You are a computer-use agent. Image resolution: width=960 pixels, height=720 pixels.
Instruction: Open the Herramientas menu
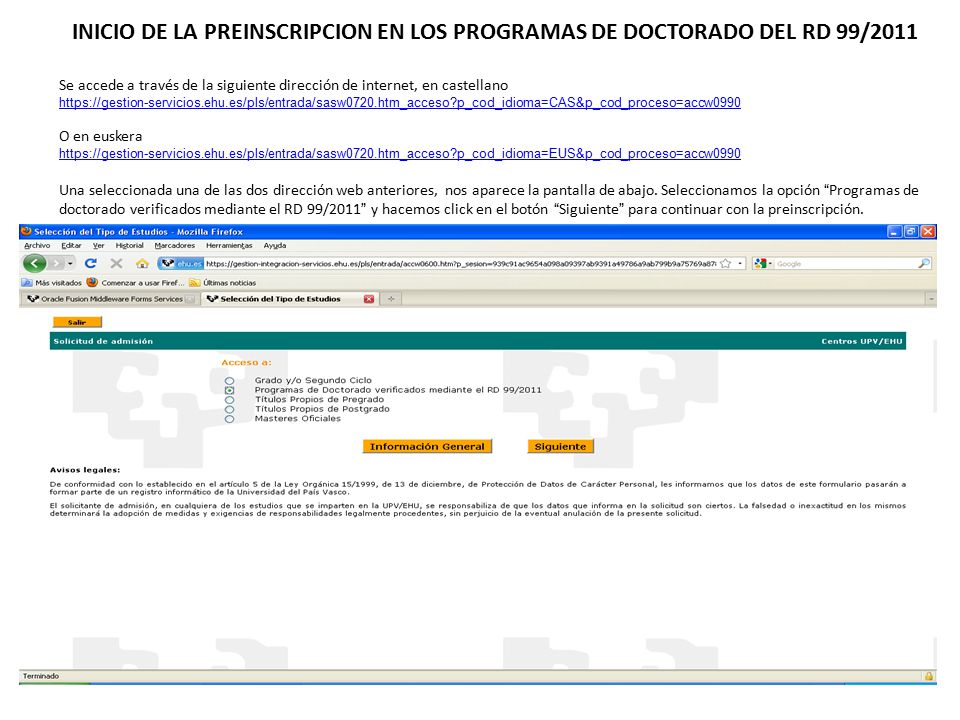pyautogui.click(x=229, y=246)
